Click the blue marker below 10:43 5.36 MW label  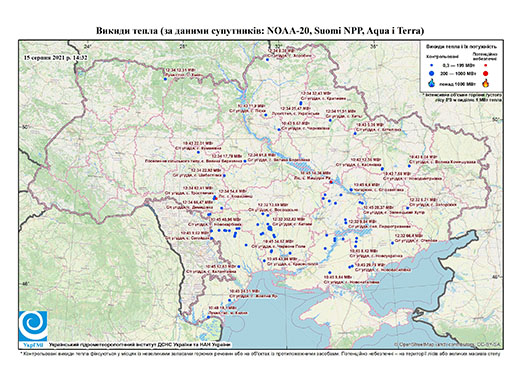[x=355, y=133]
